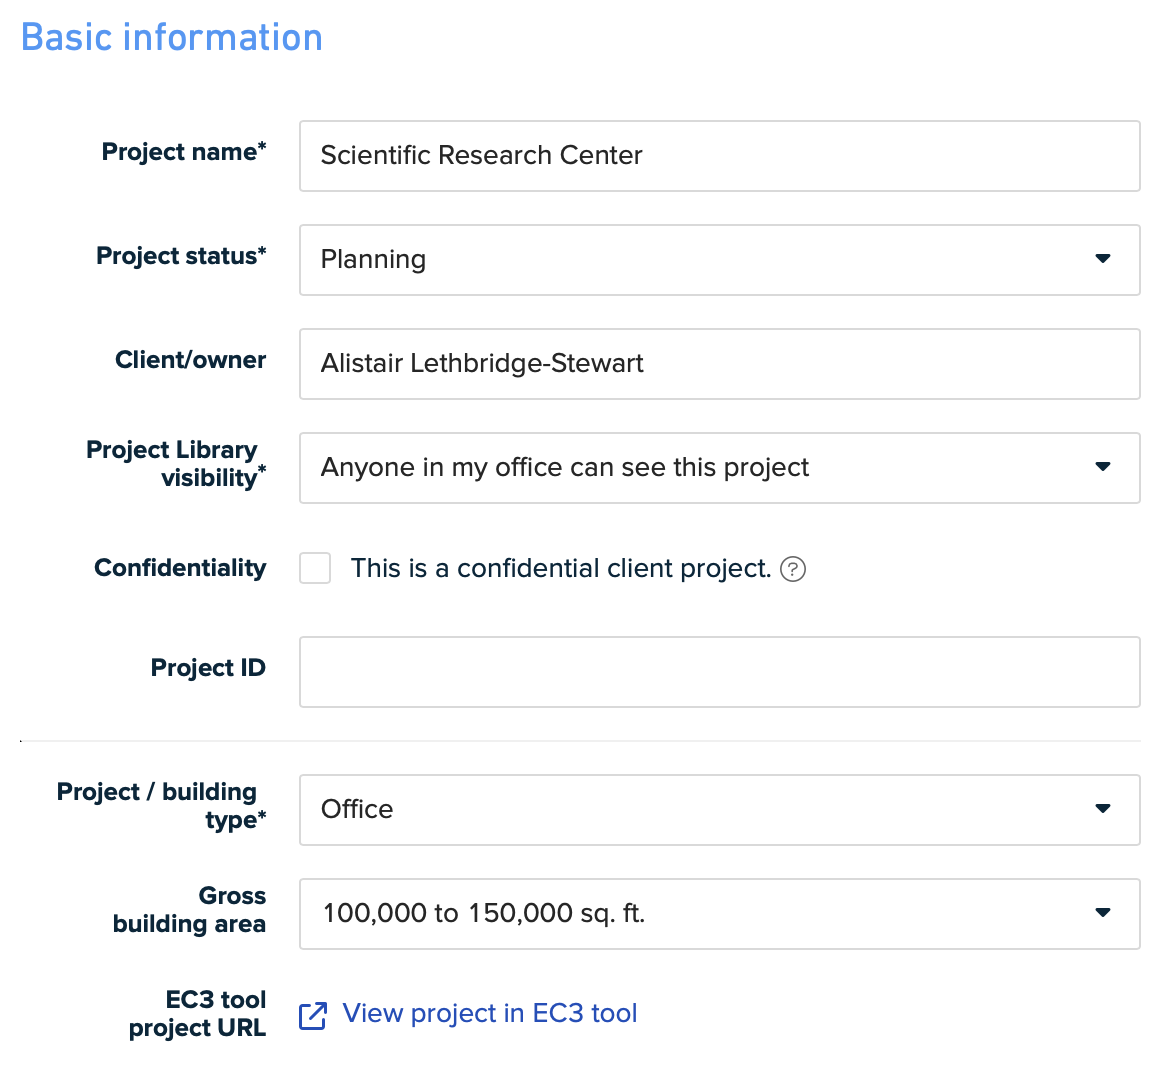Tick the confidential client project checkbox

pyautogui.click(x=315, y=568)
